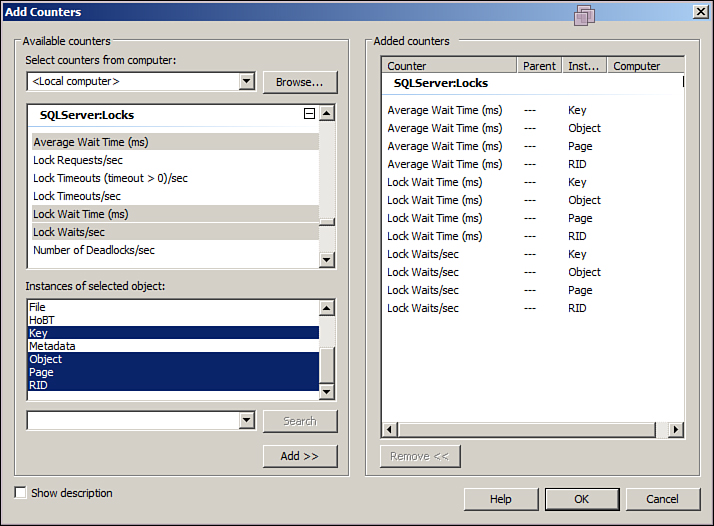Viewport: 714px width, 526px height.
Task: Open Help for Add Counters
Action: (x=501, y=499)
